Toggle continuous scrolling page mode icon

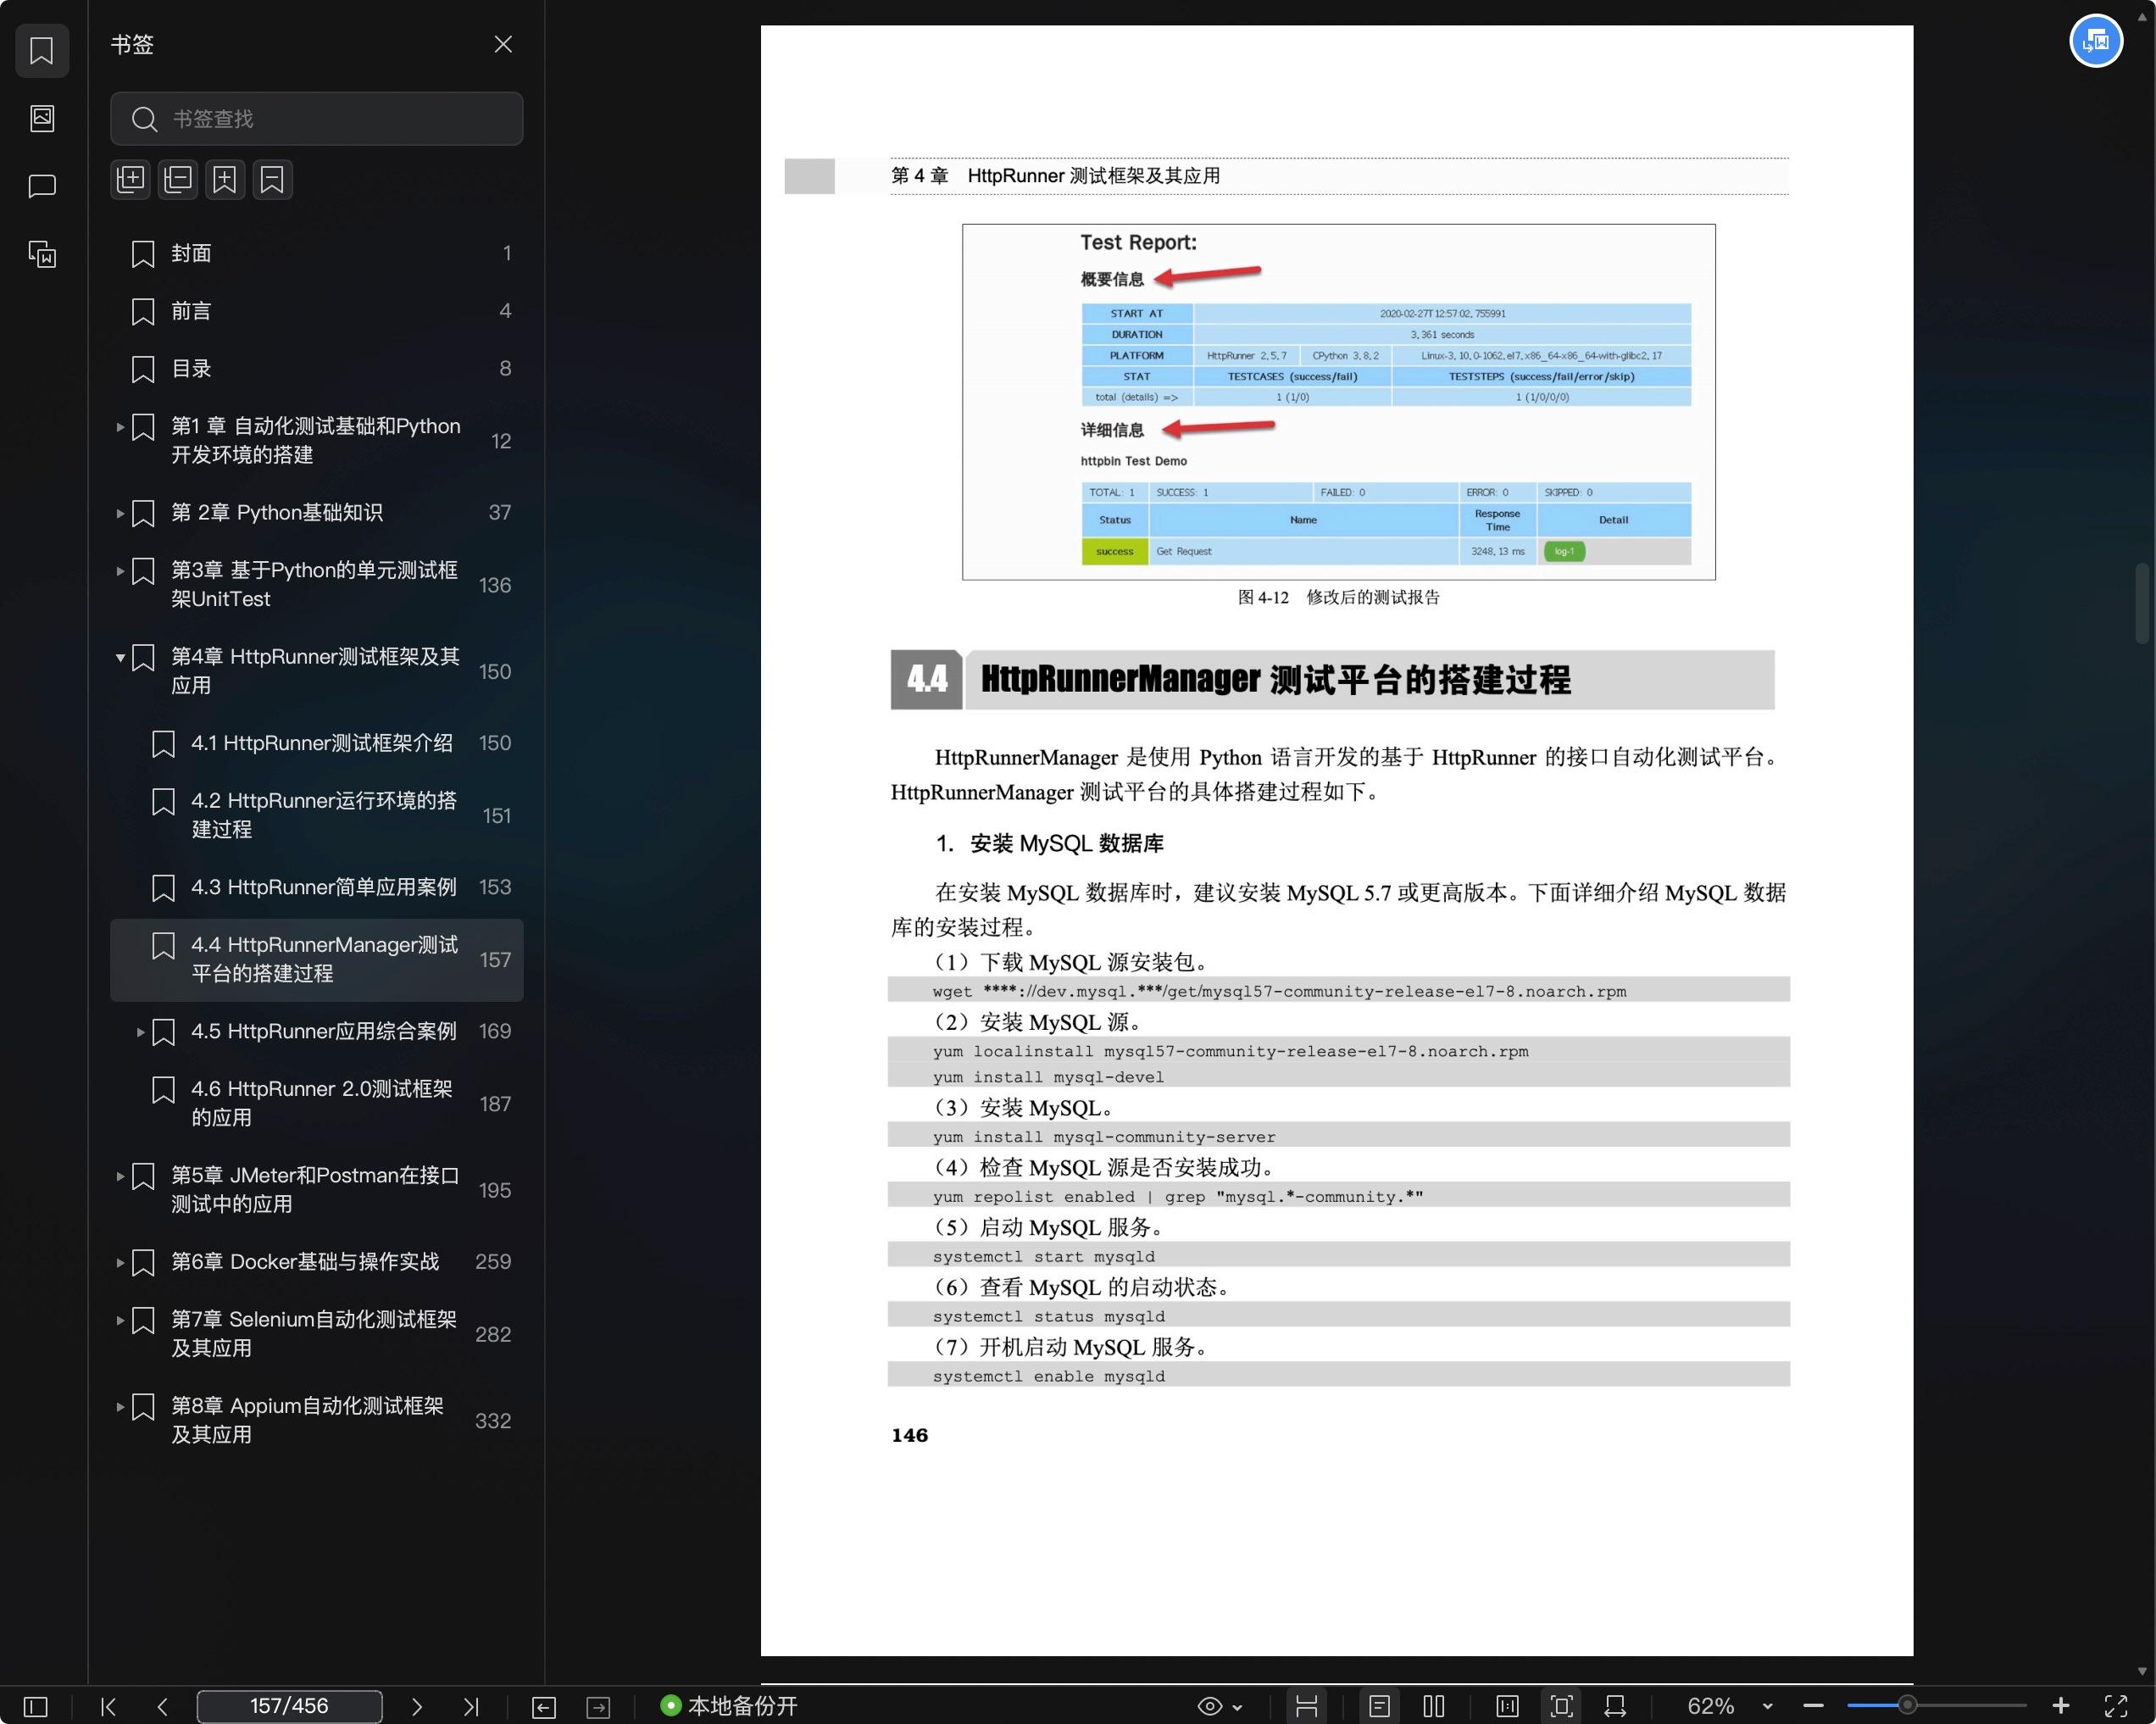[1306, 1706]
